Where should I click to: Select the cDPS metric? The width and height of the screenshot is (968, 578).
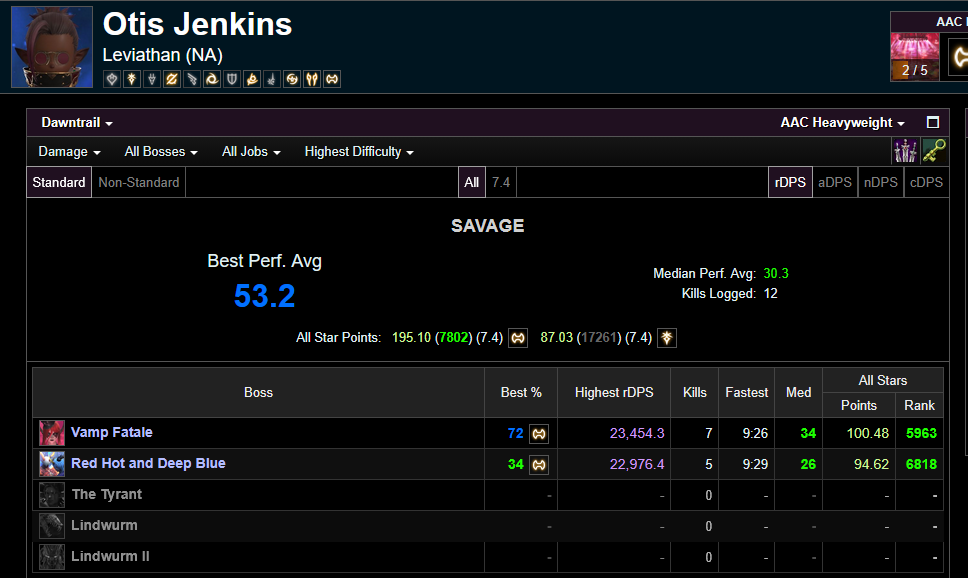[926, 182]
